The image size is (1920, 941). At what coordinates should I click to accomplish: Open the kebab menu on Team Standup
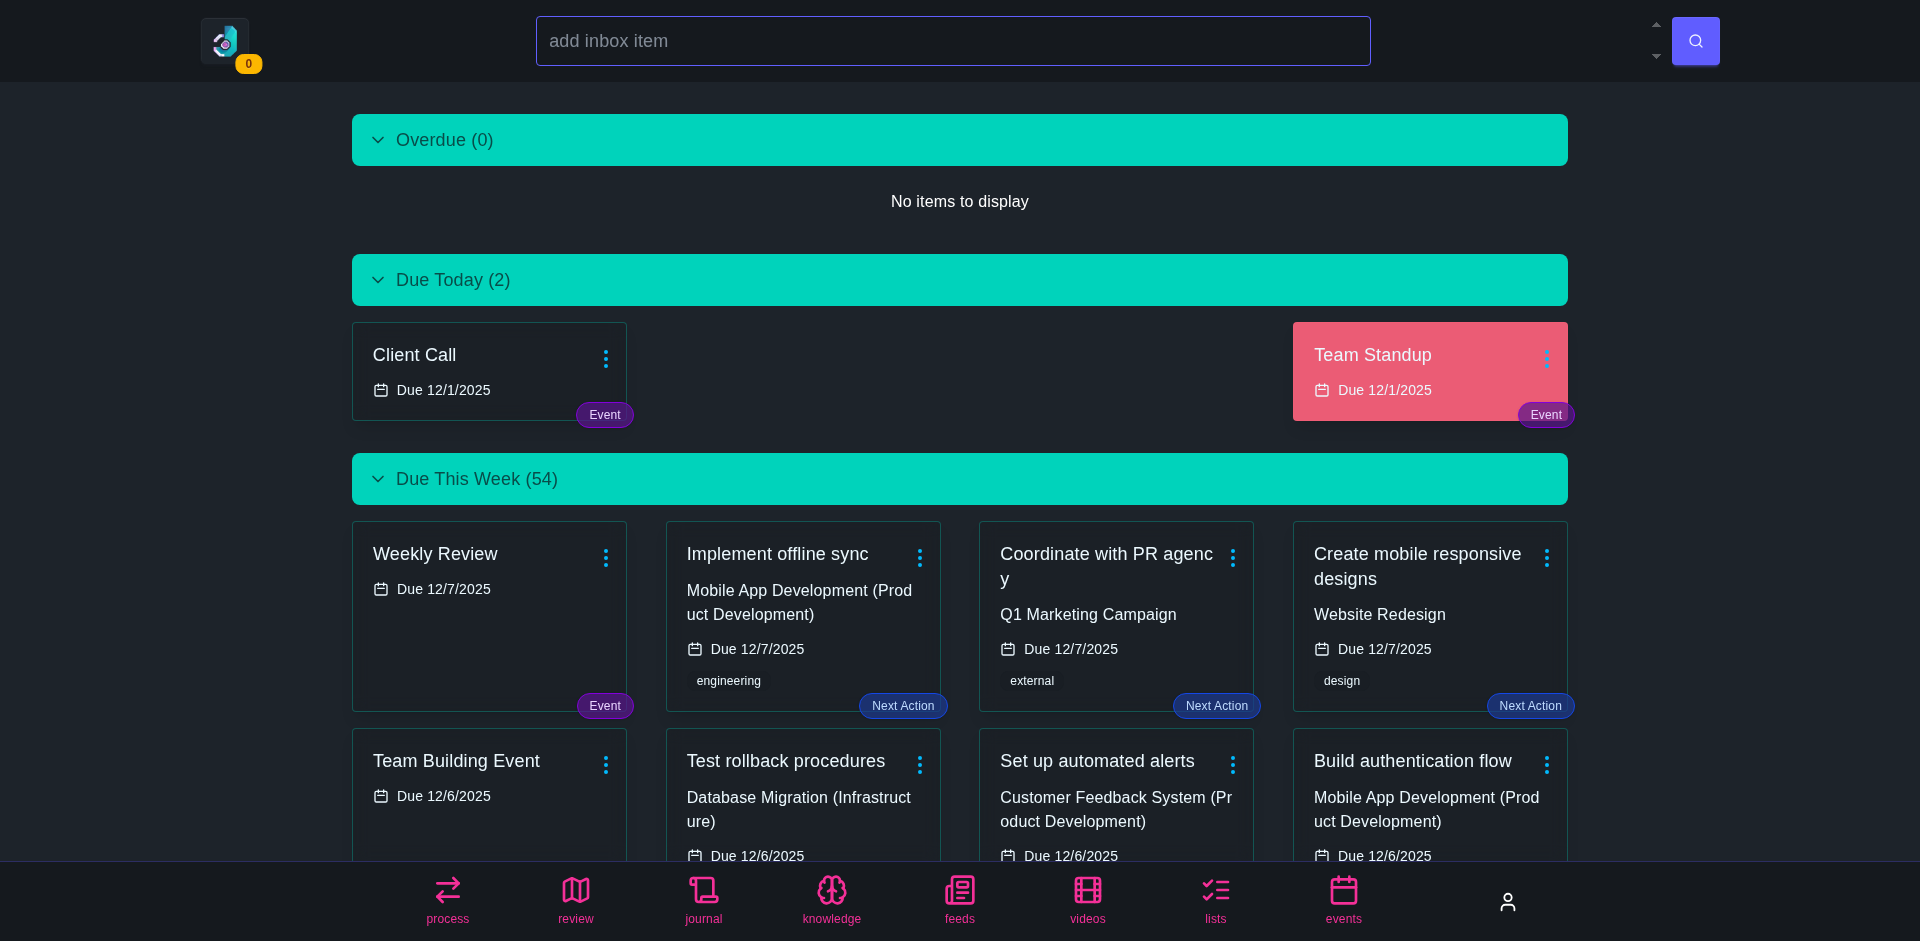pyautogui.click(x=1547, y=358)
